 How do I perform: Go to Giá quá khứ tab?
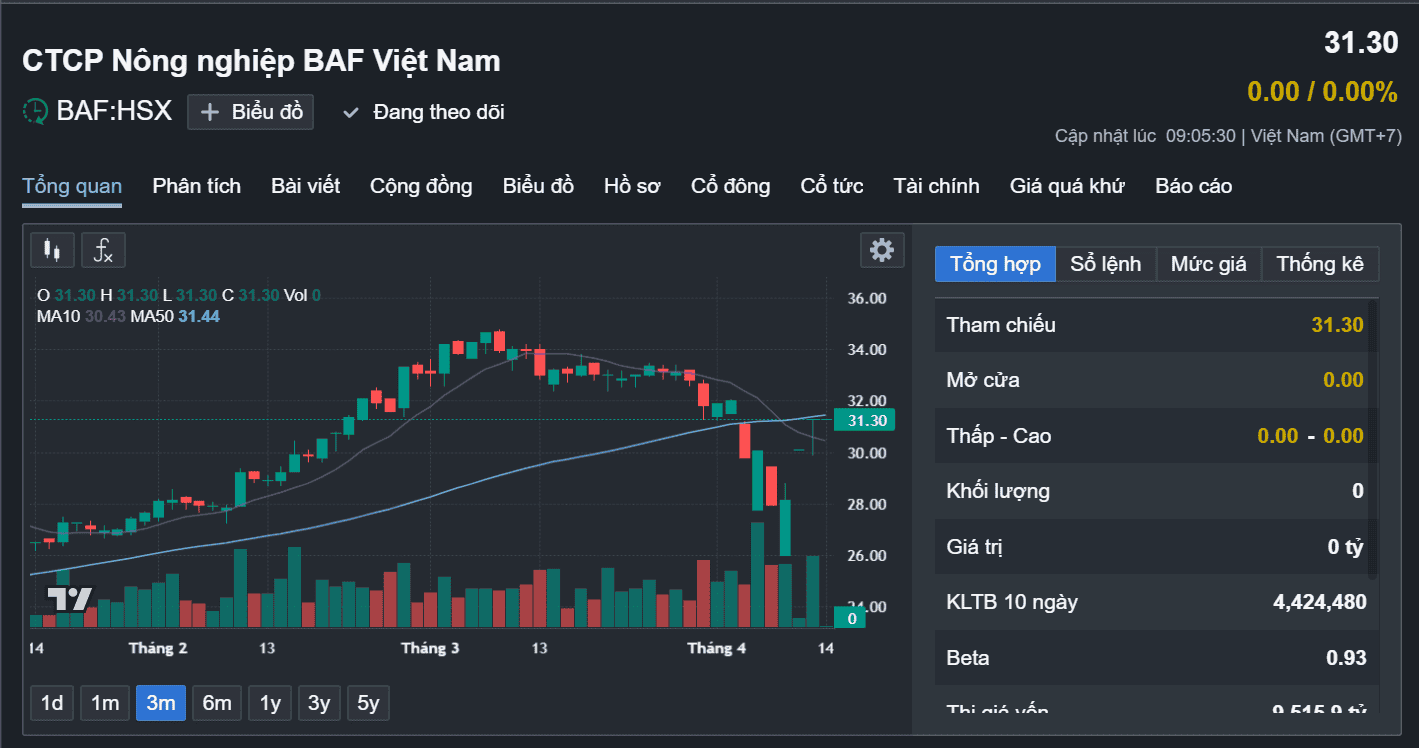click(1067, 186)
